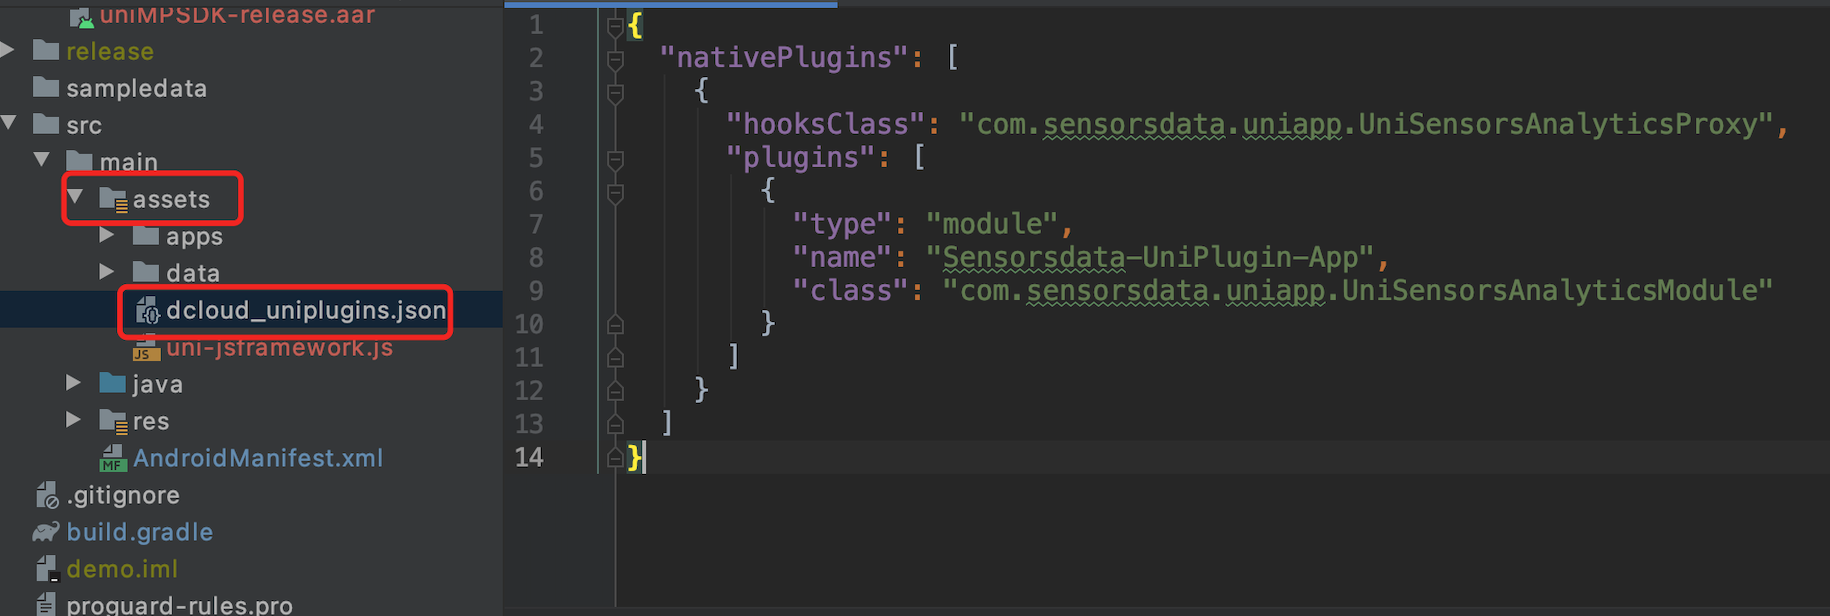1830x616 pixels.
Task: Fold the plugins array at line 5
Action: tap(615, 159)
